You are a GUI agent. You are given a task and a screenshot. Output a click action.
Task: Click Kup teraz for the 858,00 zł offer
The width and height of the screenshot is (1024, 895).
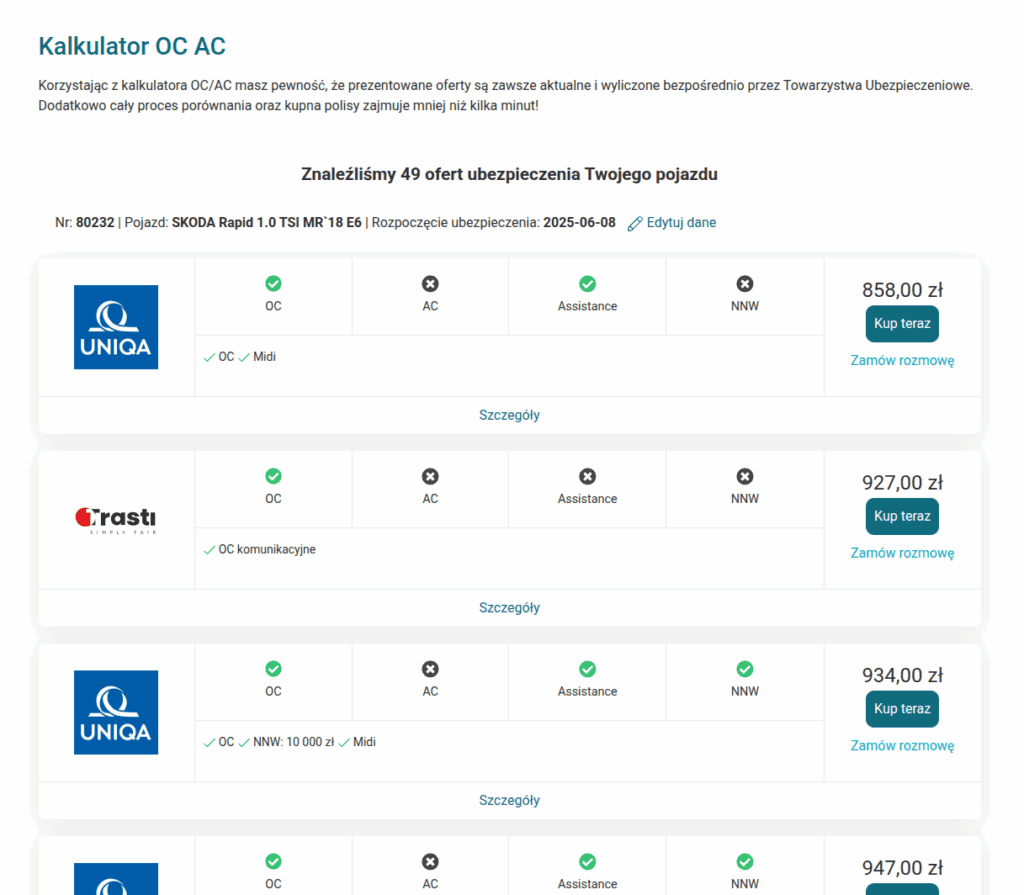pyautogui.click(x=902, y=323)
